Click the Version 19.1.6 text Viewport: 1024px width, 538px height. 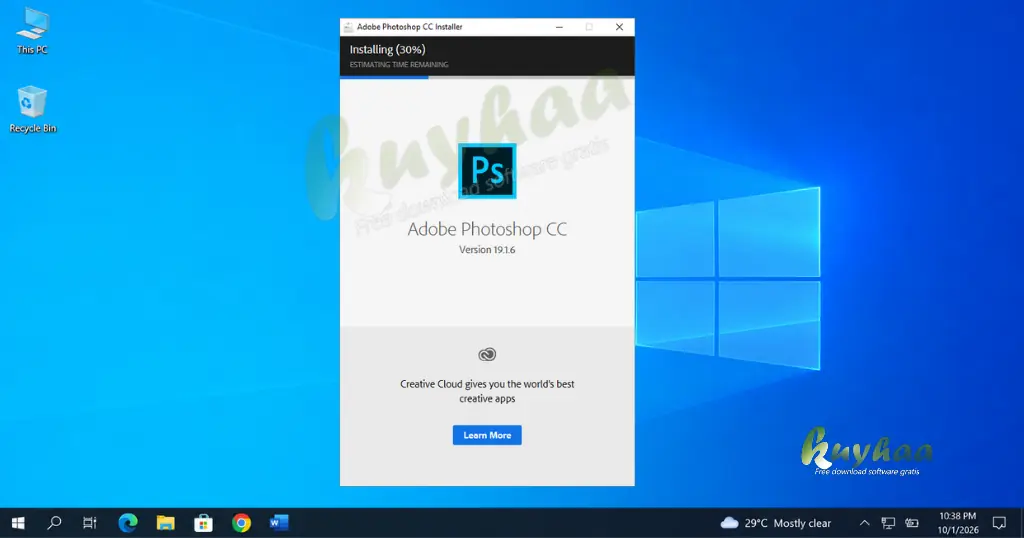pyautogui.click(x=487, y=249)
